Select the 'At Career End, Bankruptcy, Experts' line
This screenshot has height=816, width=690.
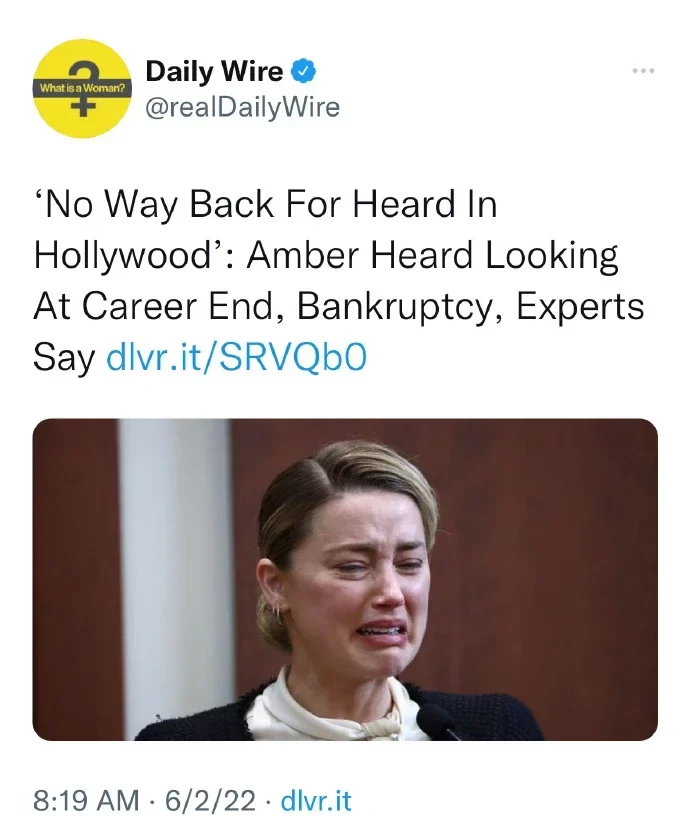tap(339, 306)
